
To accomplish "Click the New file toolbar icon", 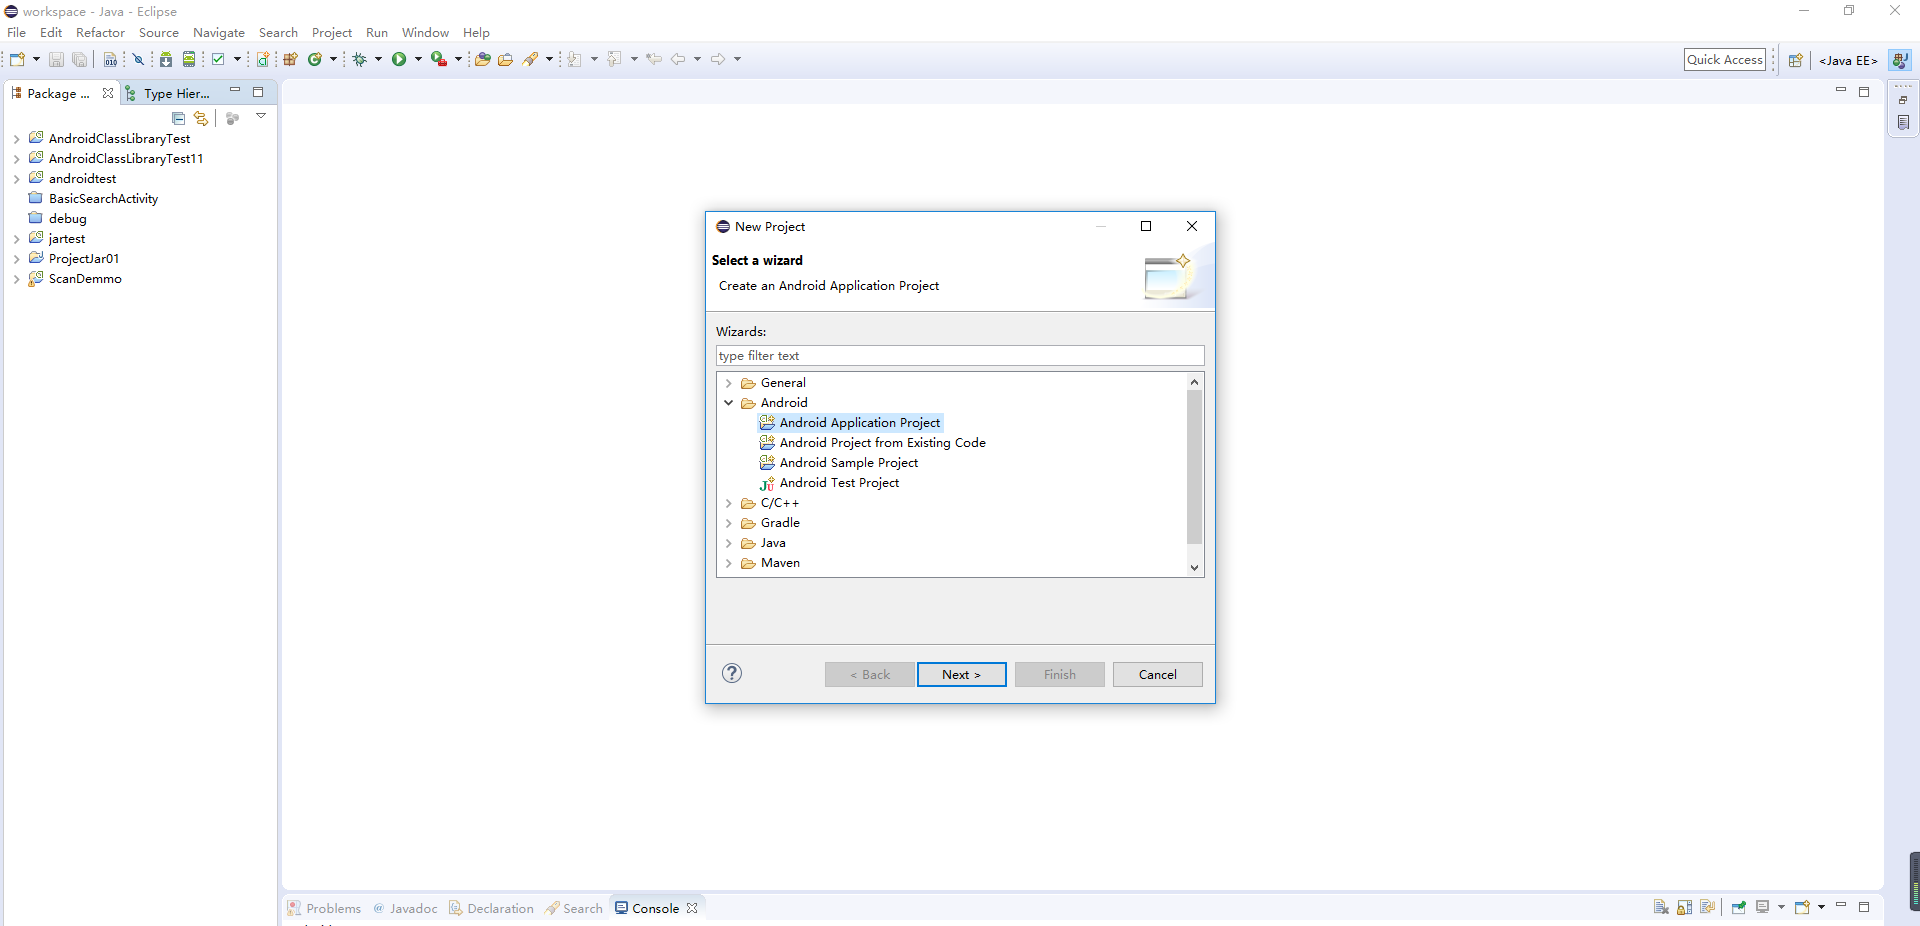I will pos(17,60).
